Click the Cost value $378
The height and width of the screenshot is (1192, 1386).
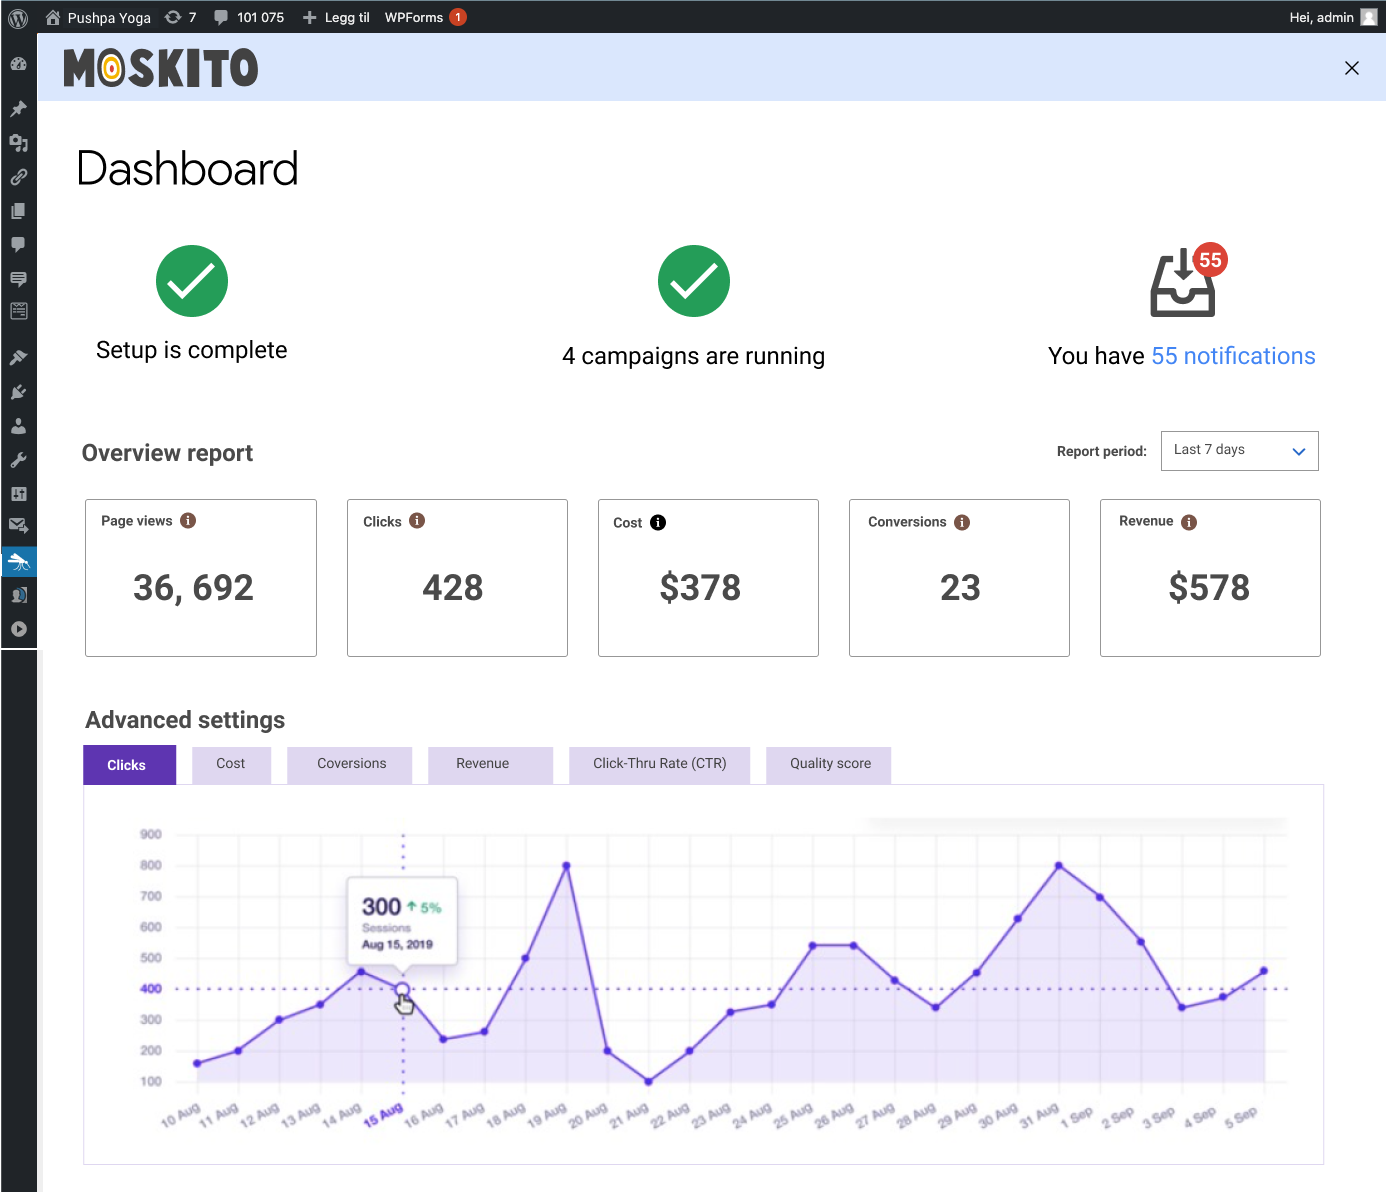700,587
